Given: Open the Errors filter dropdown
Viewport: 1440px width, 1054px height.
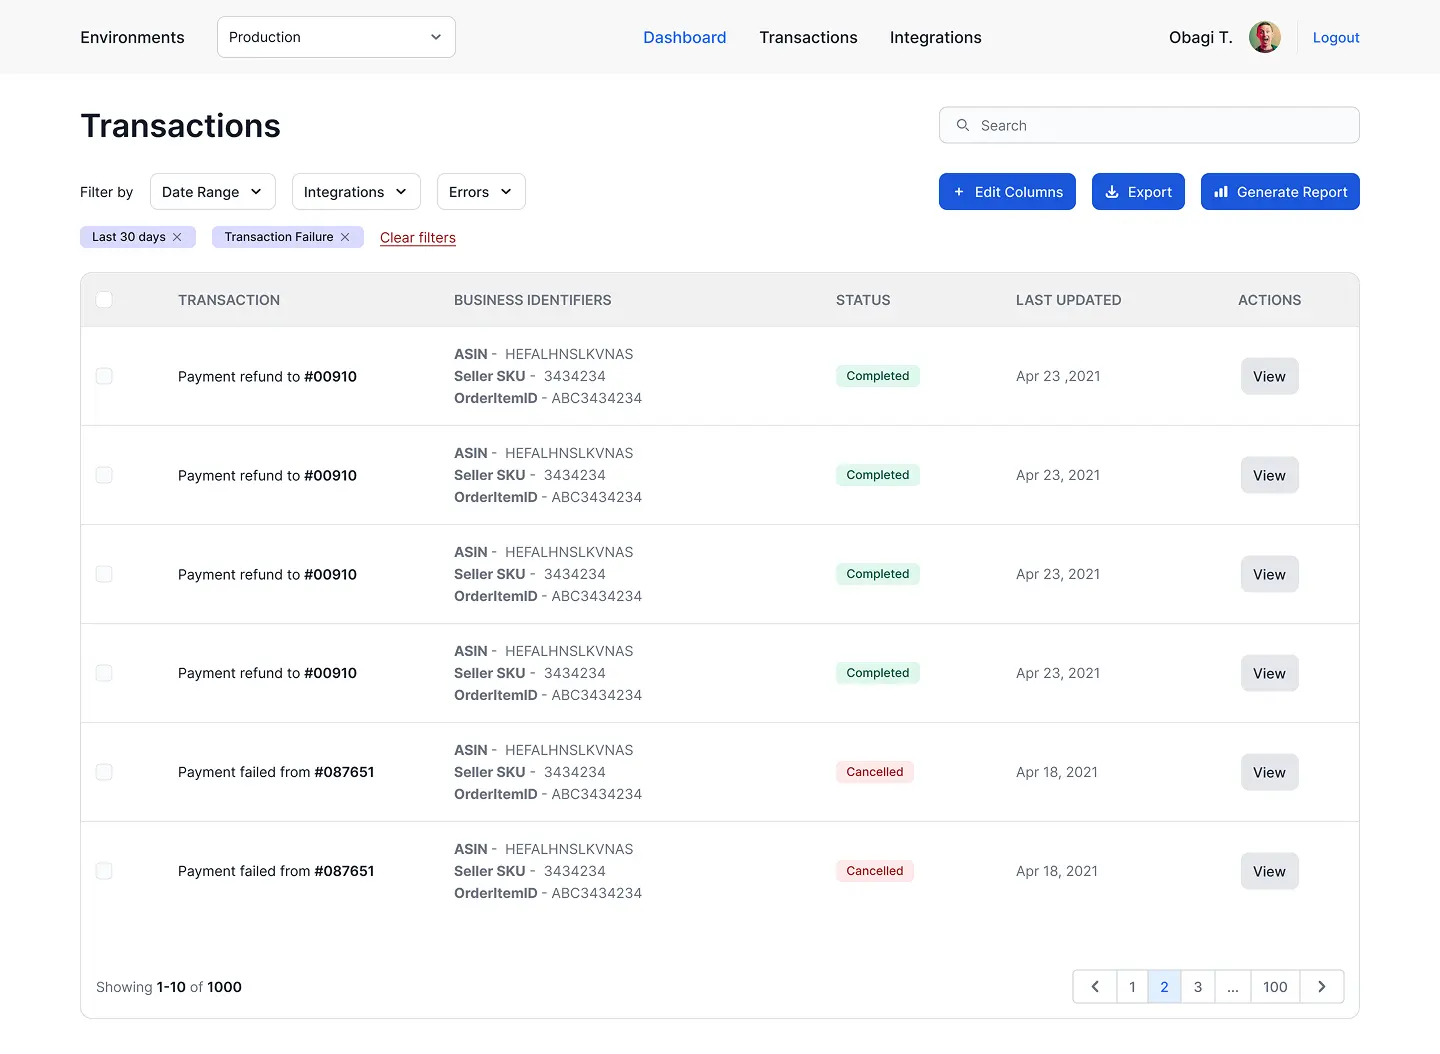Looking at the screenshot, I should tap(480, 192).
